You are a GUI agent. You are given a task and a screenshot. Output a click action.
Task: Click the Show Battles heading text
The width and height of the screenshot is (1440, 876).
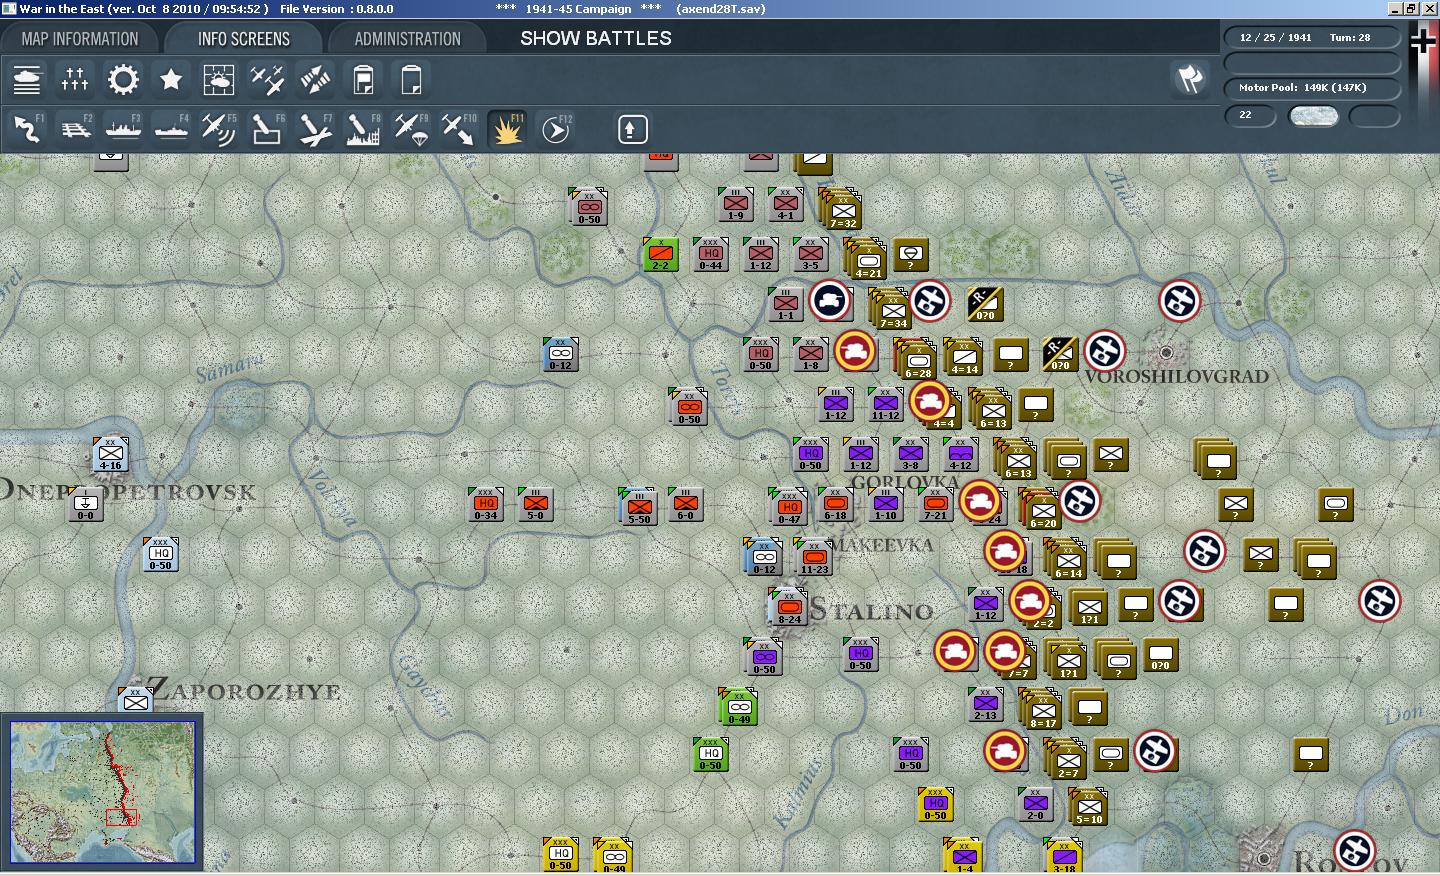point(596,38)
